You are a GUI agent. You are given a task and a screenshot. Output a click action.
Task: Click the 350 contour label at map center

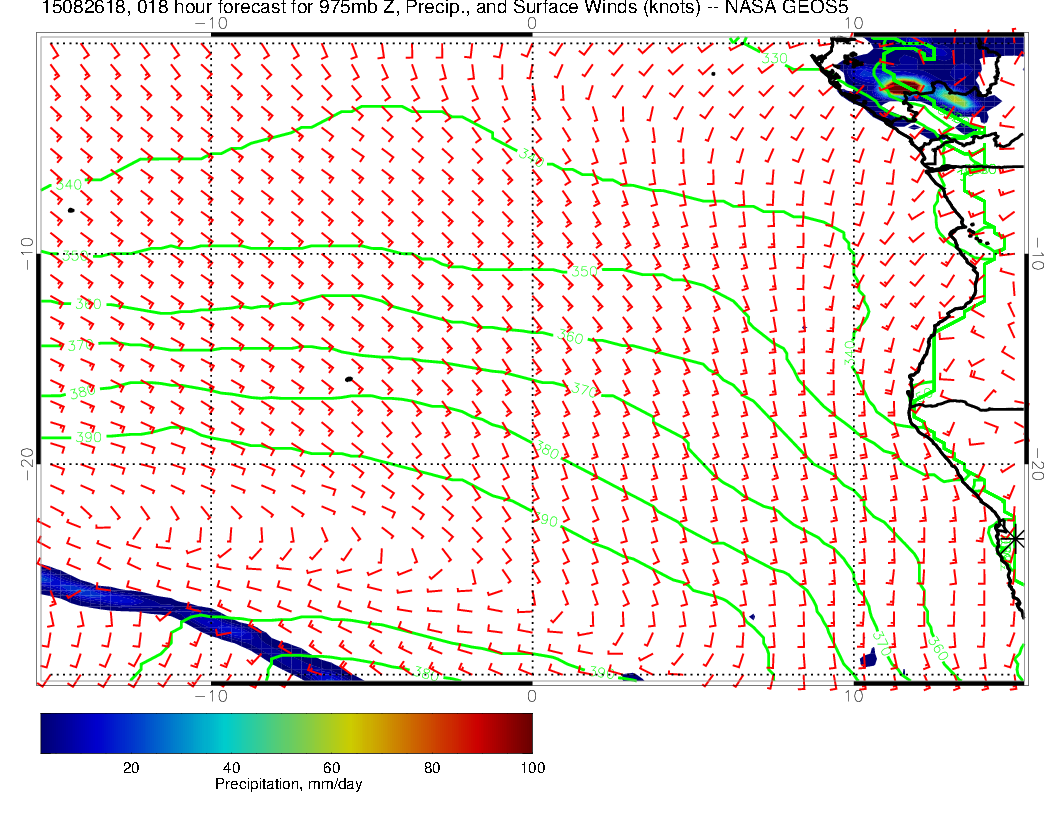(x=583, y=272)
